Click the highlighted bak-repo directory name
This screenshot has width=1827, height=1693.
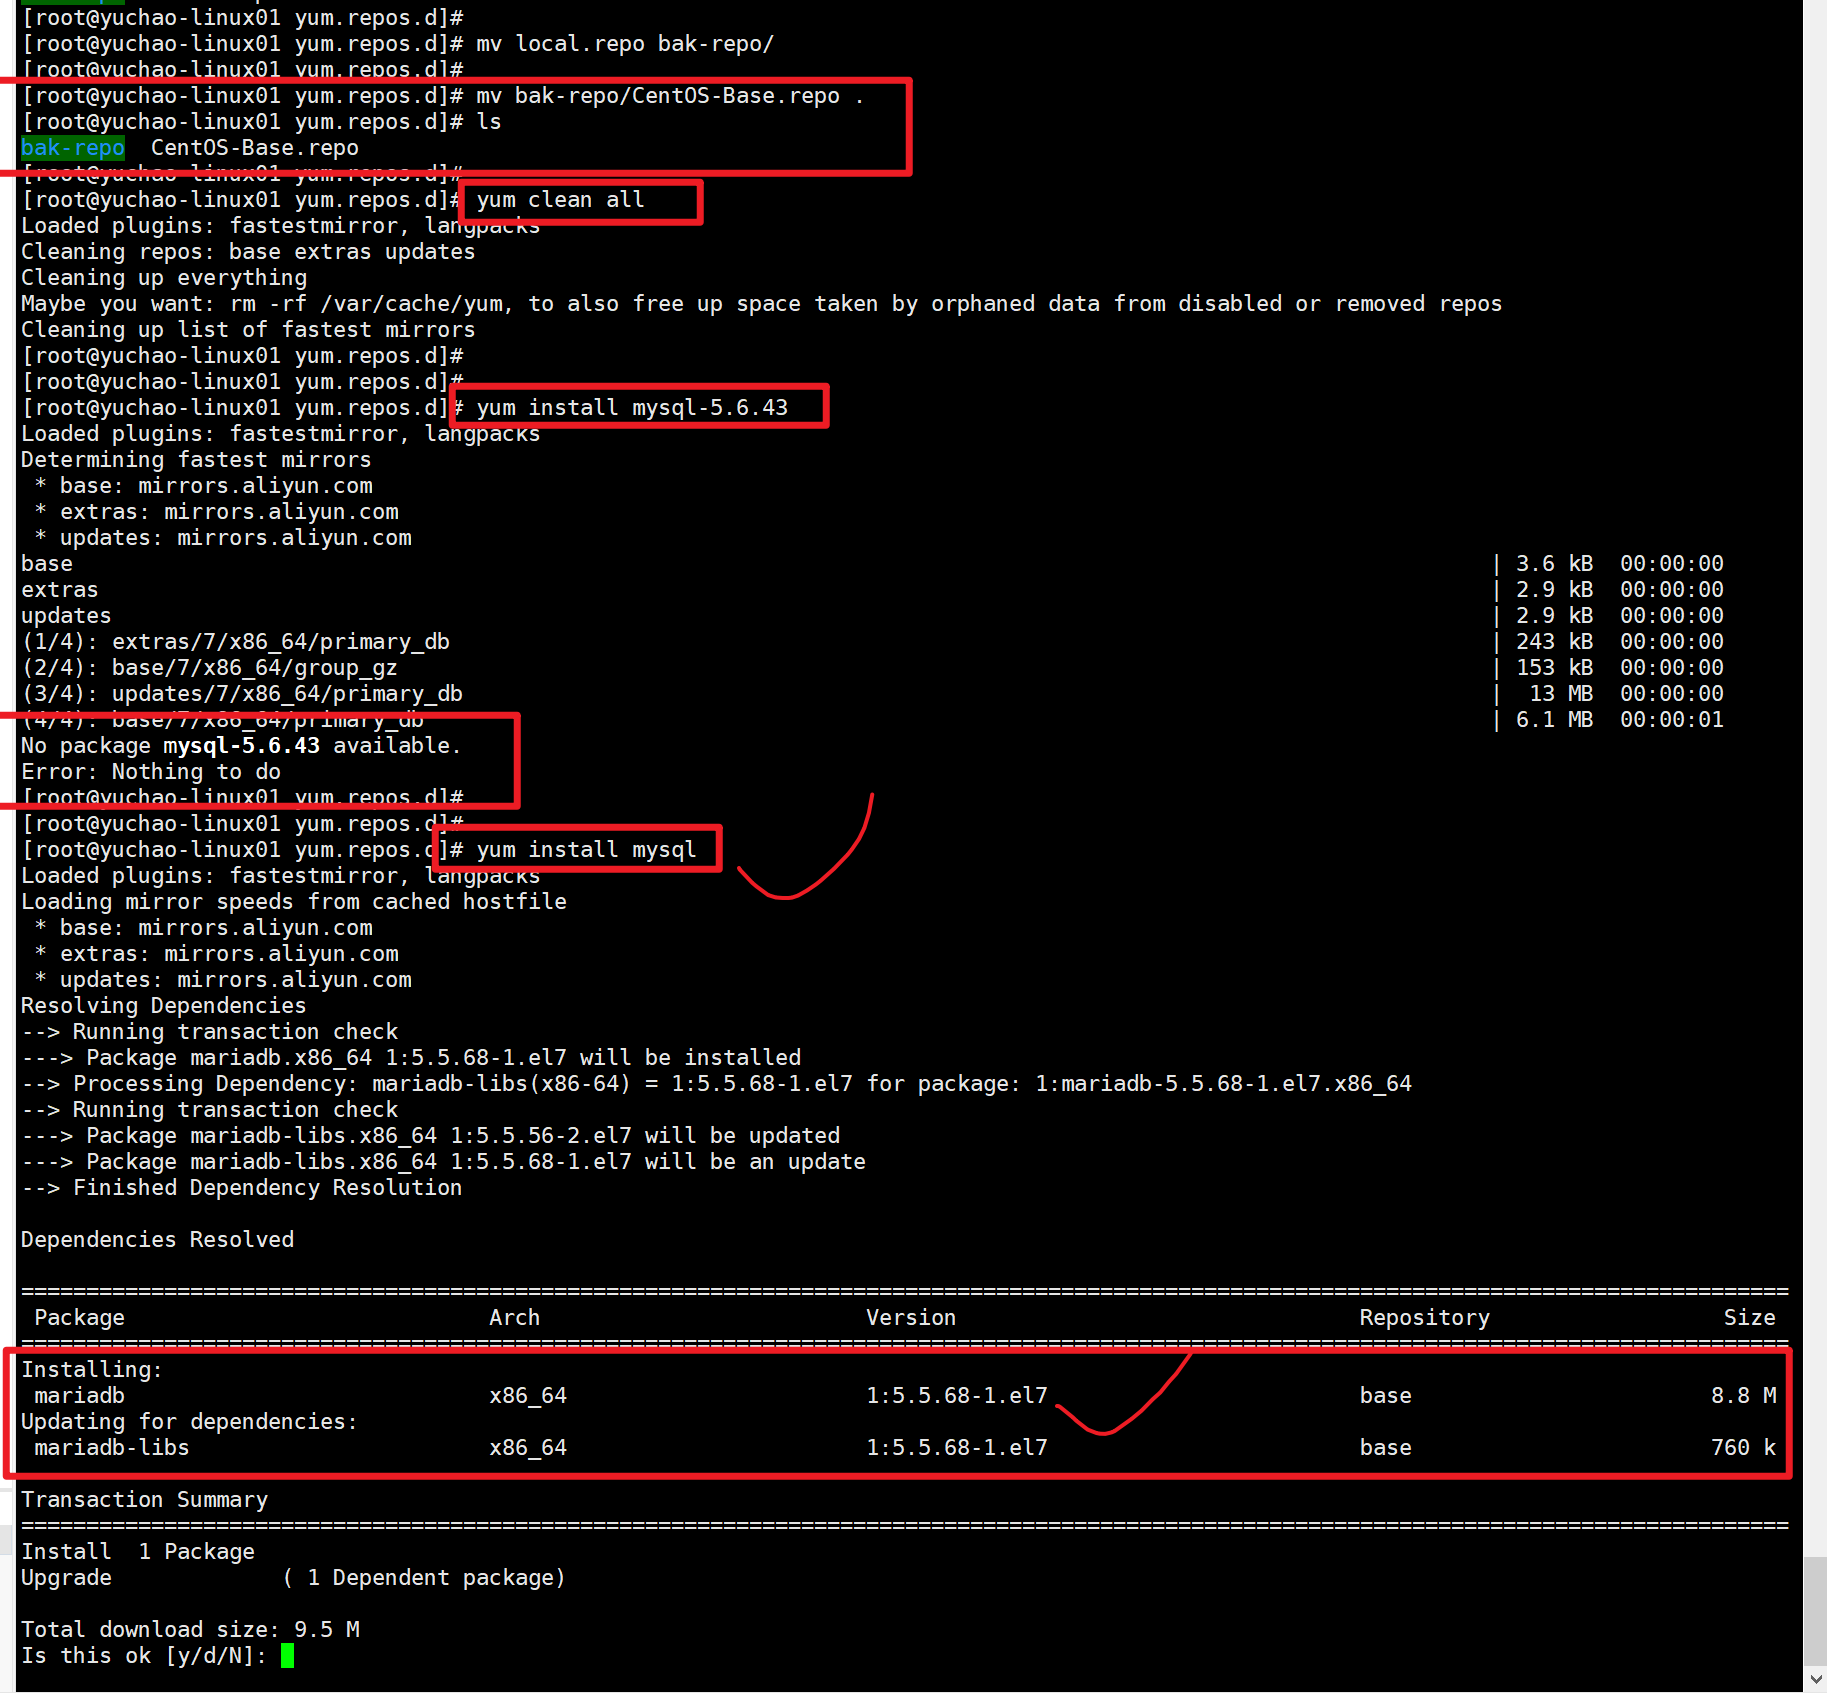tap(73, 148)
